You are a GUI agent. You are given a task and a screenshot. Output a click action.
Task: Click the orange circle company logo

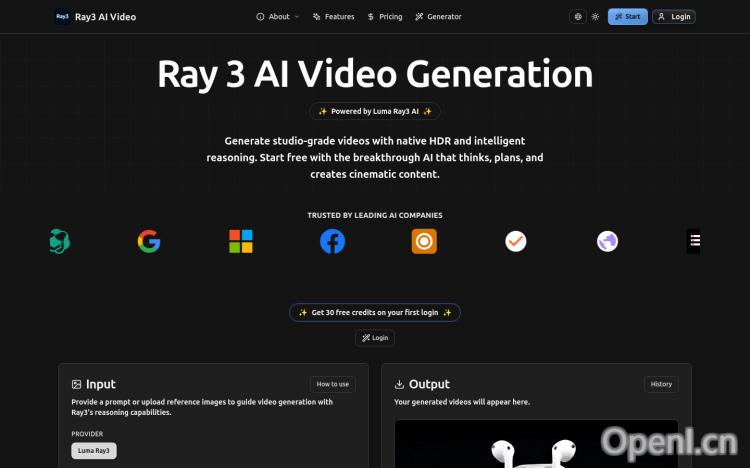(424, 241)
